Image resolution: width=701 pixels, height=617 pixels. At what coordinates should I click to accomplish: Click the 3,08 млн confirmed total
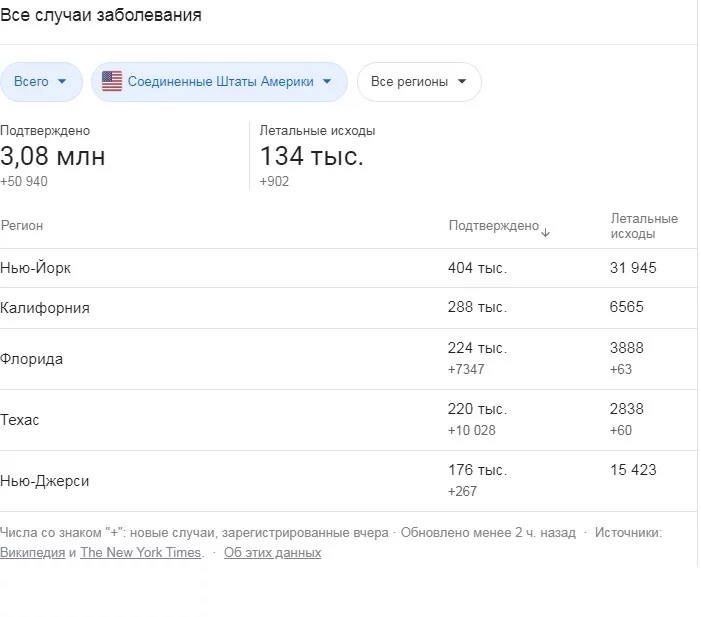coord(52,157)
